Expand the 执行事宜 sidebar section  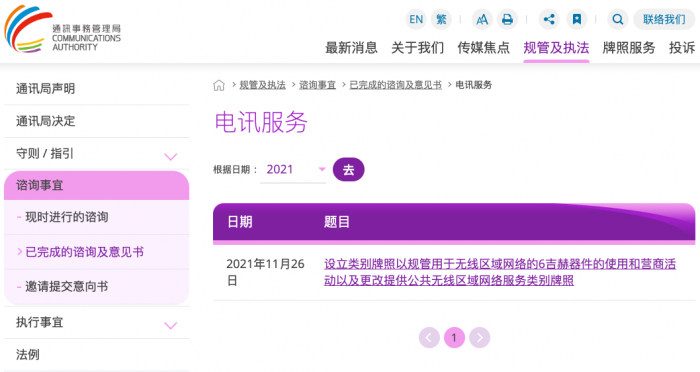tap(171, 325)
